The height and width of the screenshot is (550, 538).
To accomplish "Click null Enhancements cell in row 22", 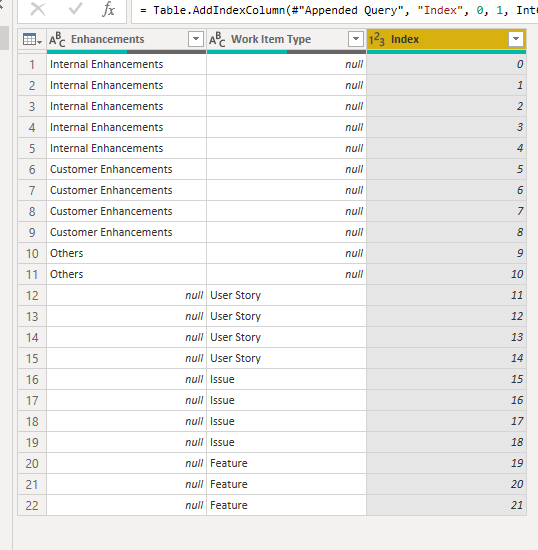I will point(126,505).
